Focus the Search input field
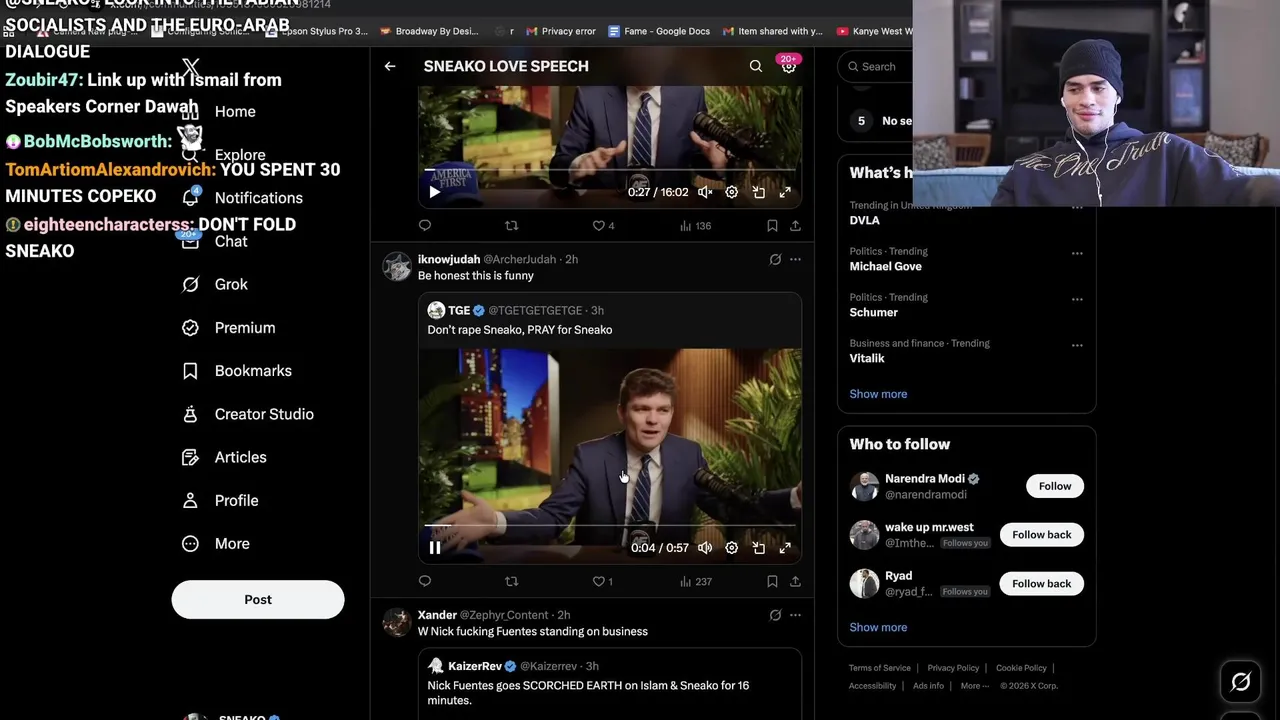Image resolution: width=1280 pixels, height=720 pixels. point(877,66)
